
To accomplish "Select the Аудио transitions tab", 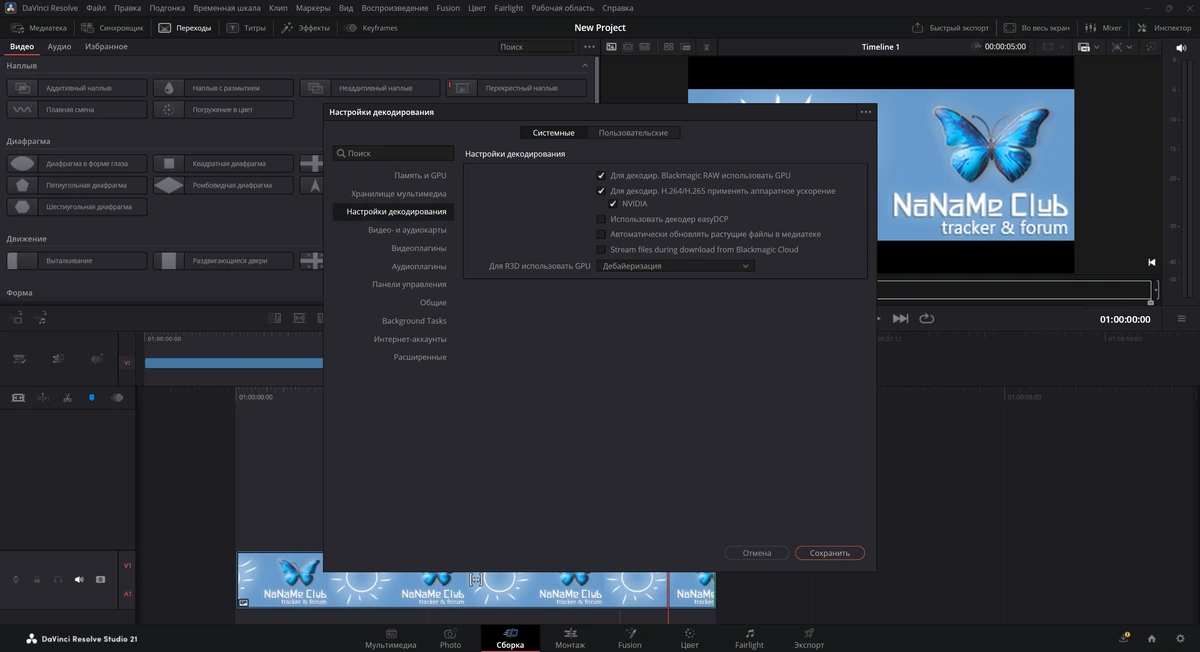I will coord(59,47).
